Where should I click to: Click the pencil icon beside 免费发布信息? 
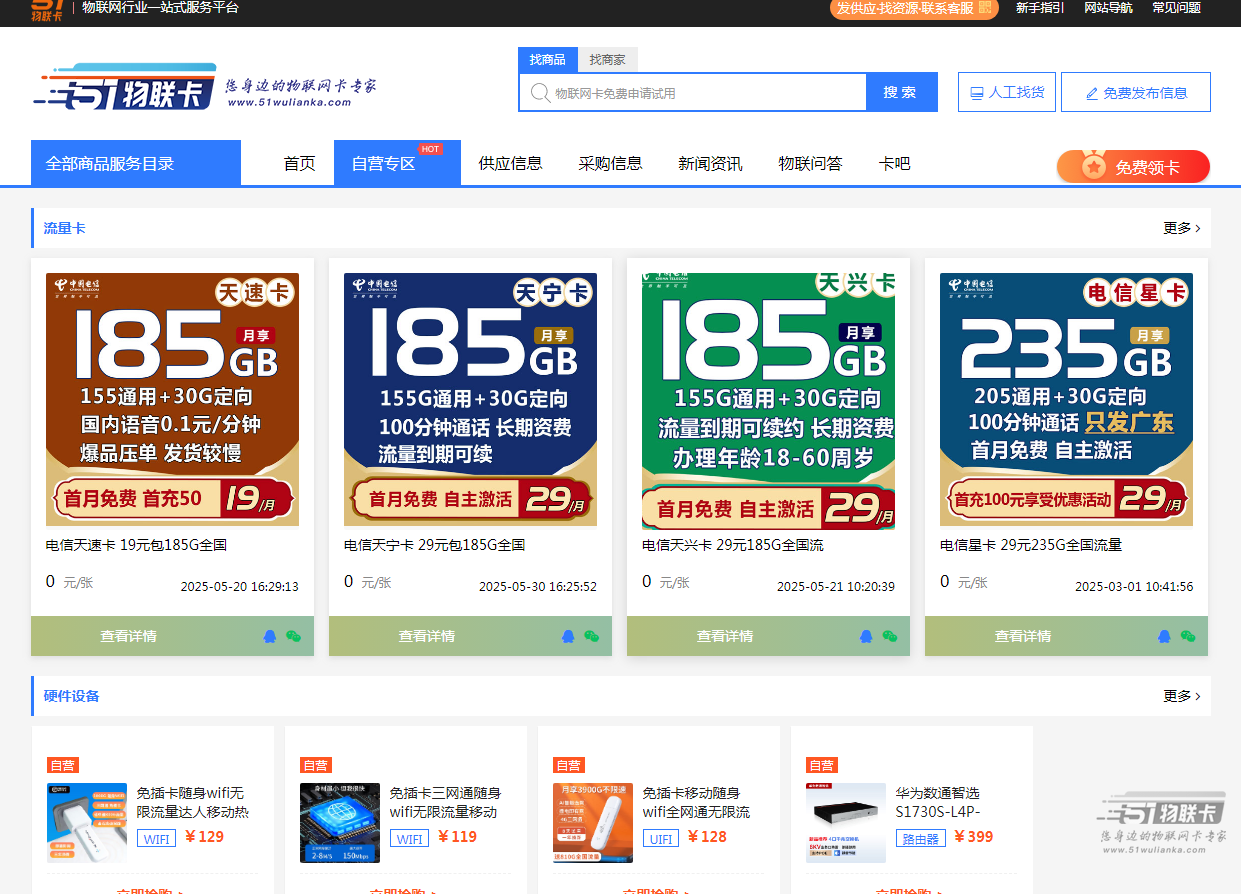coord(1092,94)
